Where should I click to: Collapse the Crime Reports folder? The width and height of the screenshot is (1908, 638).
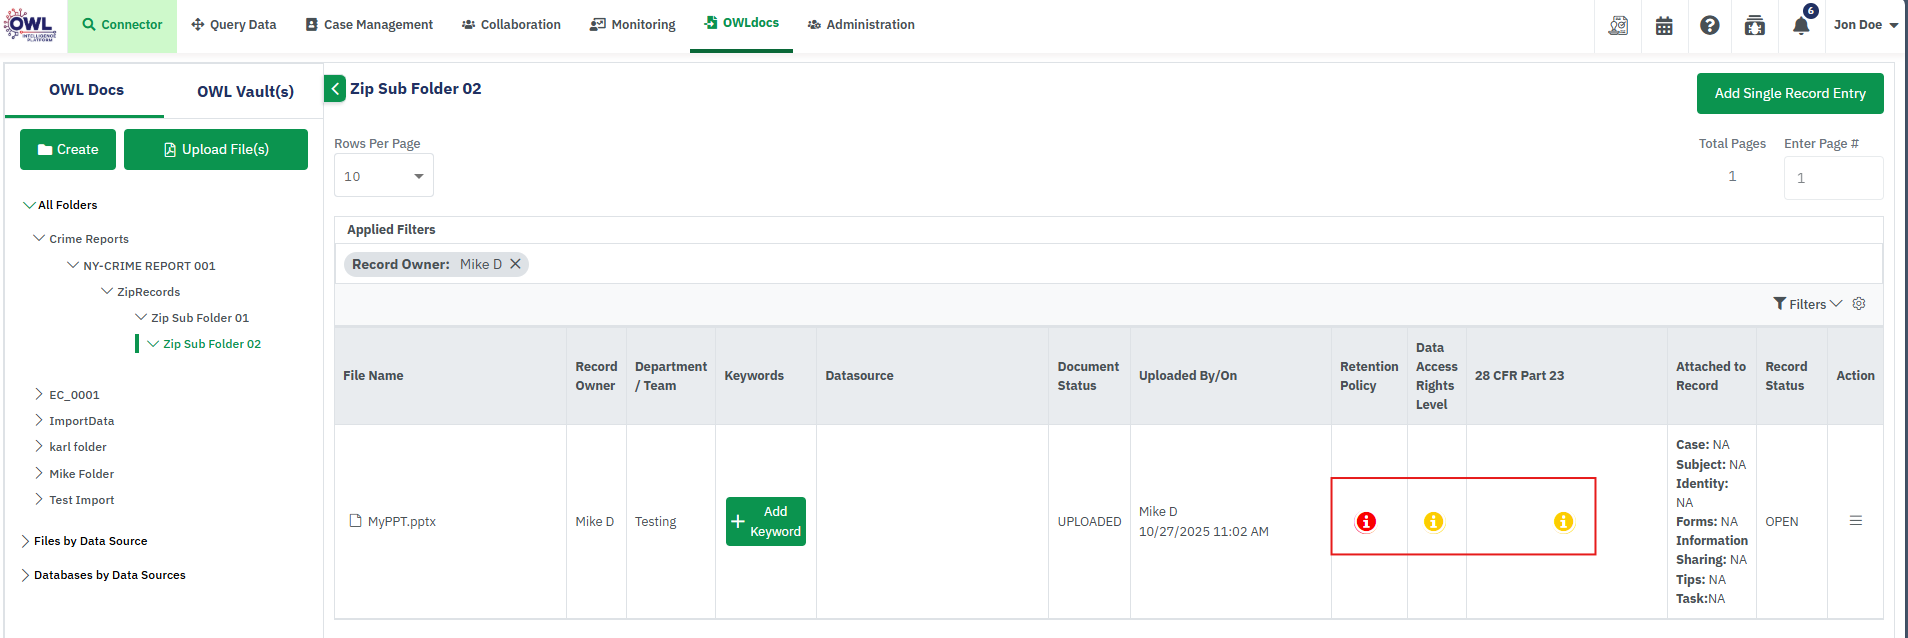39,238
